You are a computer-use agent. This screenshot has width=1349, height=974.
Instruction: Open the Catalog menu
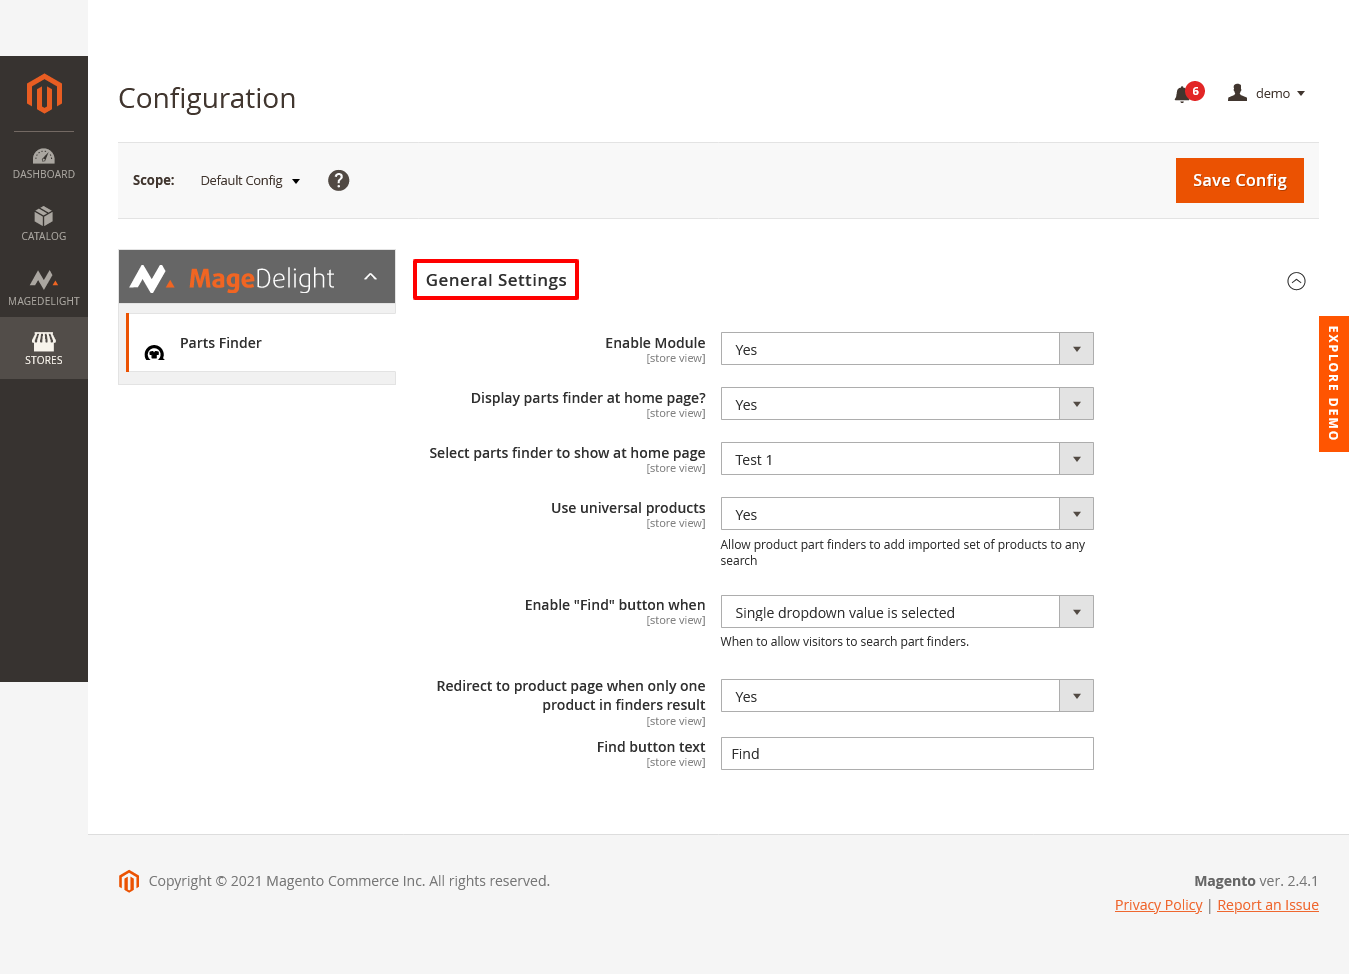[x=44, y=224]
